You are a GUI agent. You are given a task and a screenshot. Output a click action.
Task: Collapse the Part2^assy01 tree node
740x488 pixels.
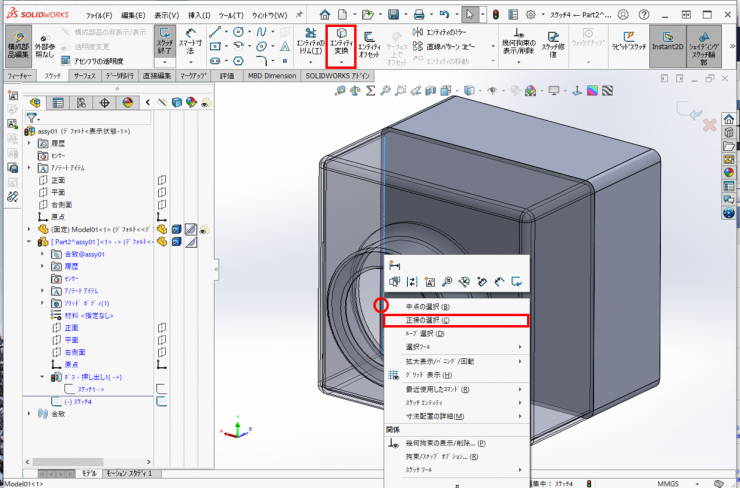31,242
